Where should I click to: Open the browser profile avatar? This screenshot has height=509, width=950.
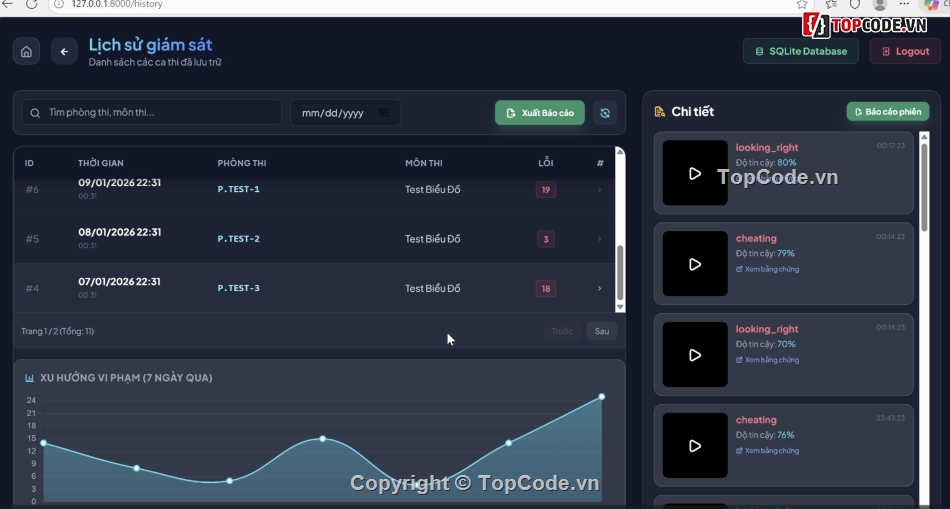coord(880,4)
